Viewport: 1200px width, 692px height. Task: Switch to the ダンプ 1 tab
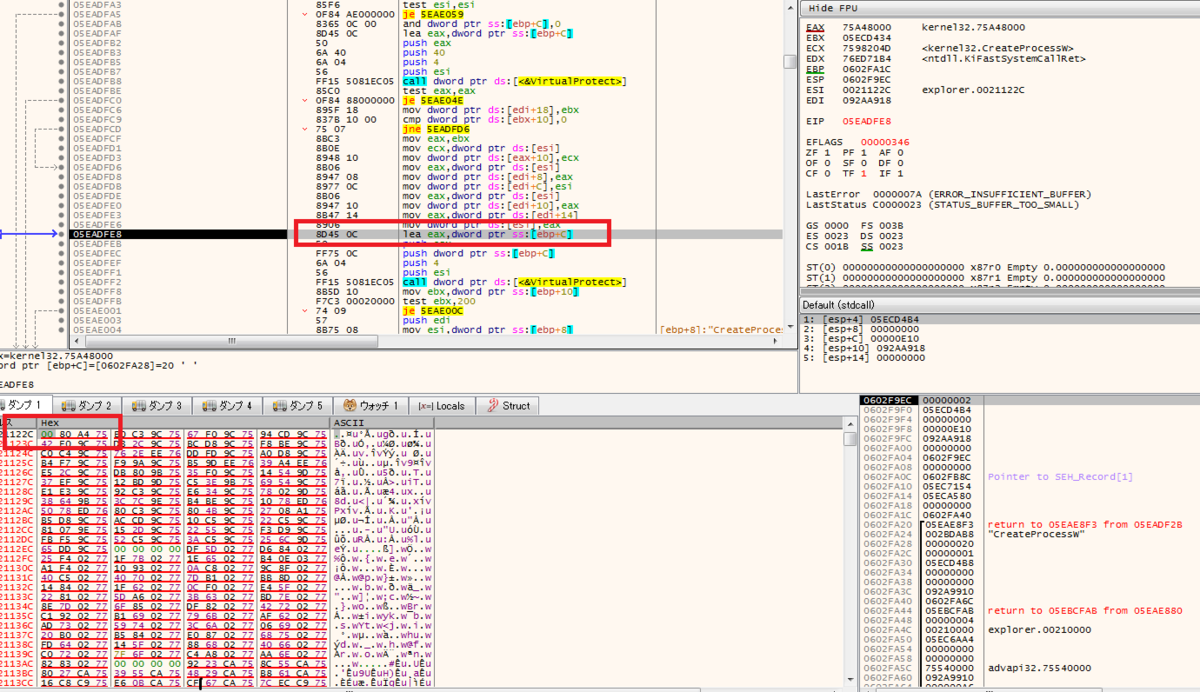pyautogui.click(x=23, y=406)
